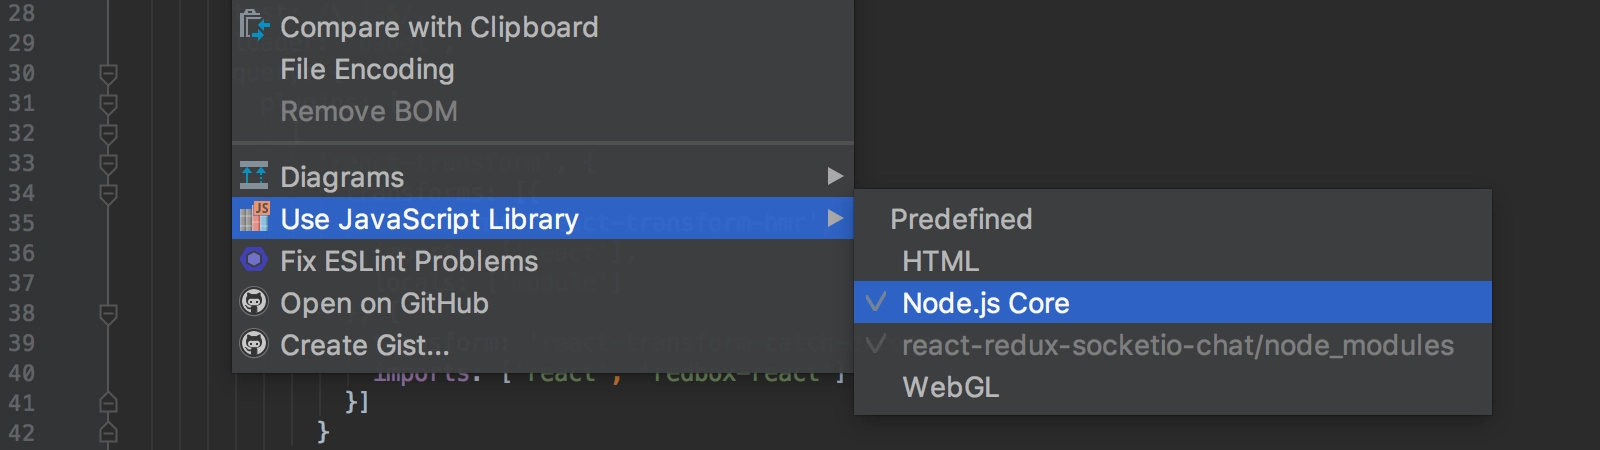Toggle the react-redux-socketio-chat/node_modules checkmark
Image resolution: width=1600 pixels, height=450 pixels.
tap(876, 344)
